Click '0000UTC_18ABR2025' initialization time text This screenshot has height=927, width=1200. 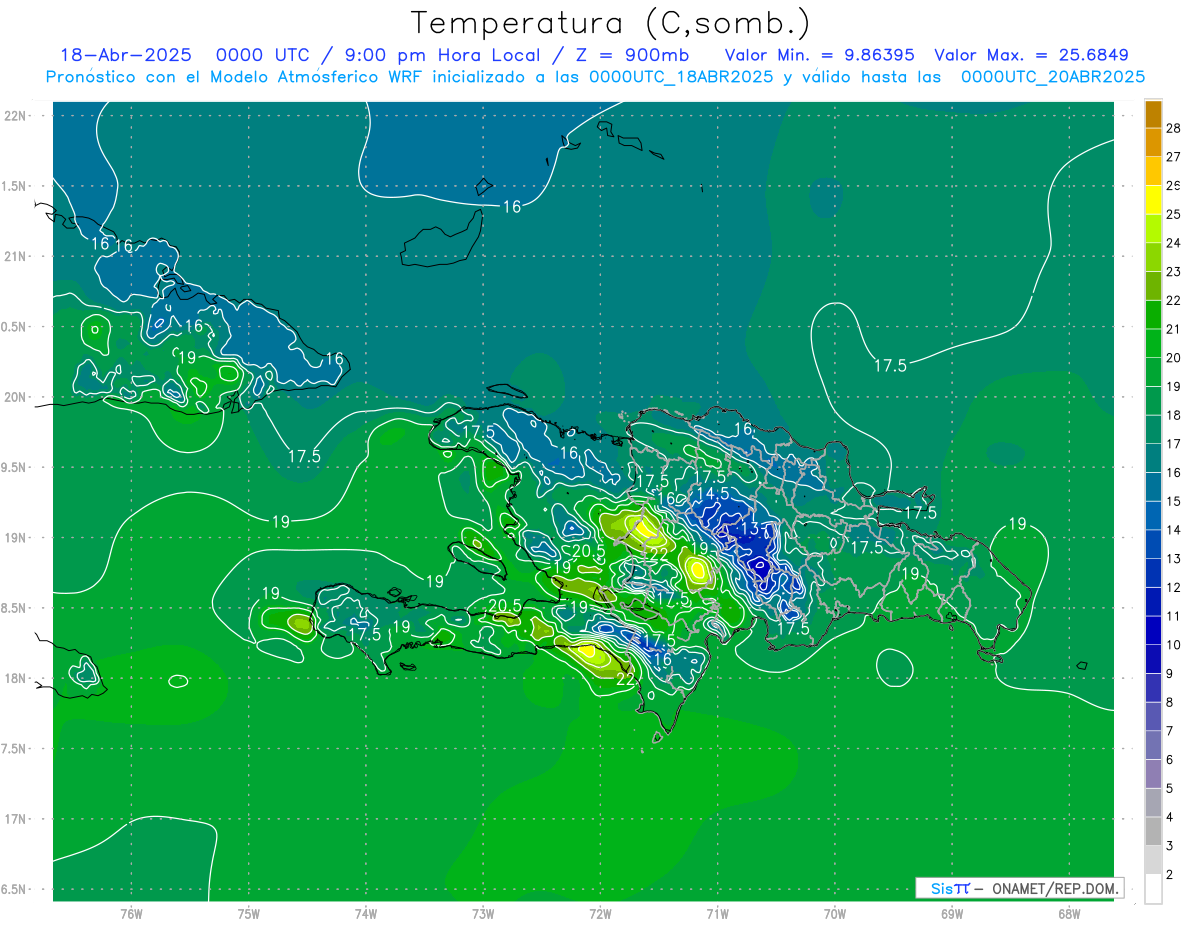click(x=681, y=76)
